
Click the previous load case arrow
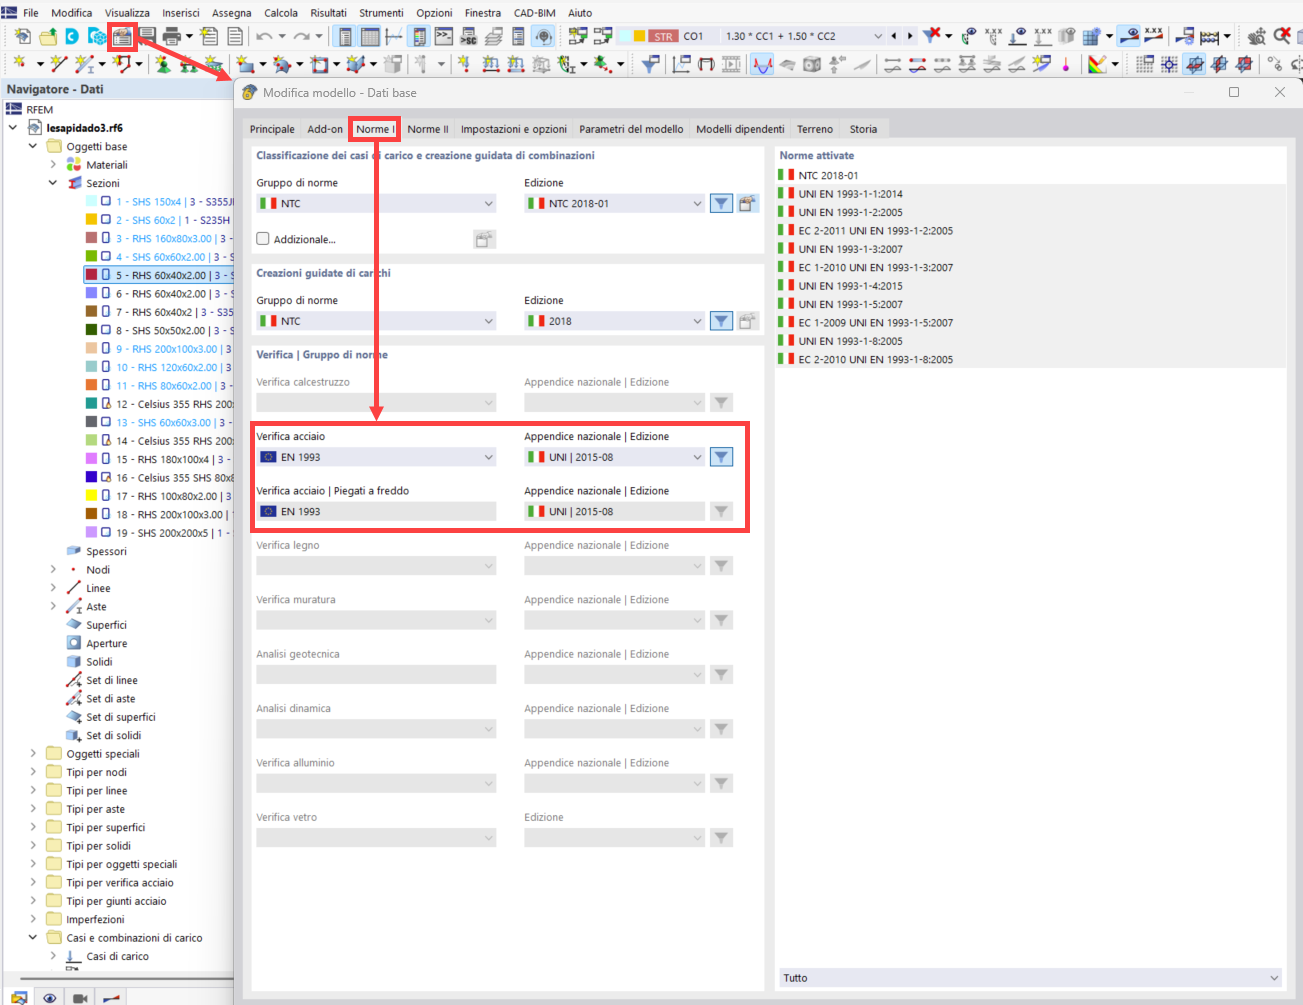(x=894, y=36)
